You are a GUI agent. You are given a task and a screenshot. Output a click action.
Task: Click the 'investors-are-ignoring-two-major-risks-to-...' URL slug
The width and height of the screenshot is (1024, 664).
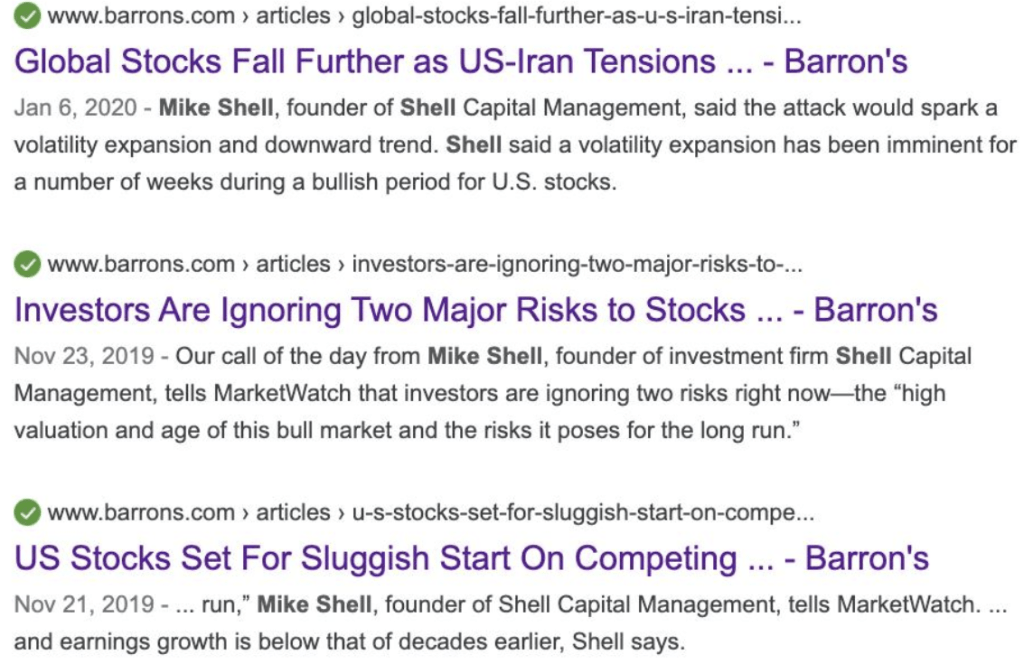pos(577,264)
